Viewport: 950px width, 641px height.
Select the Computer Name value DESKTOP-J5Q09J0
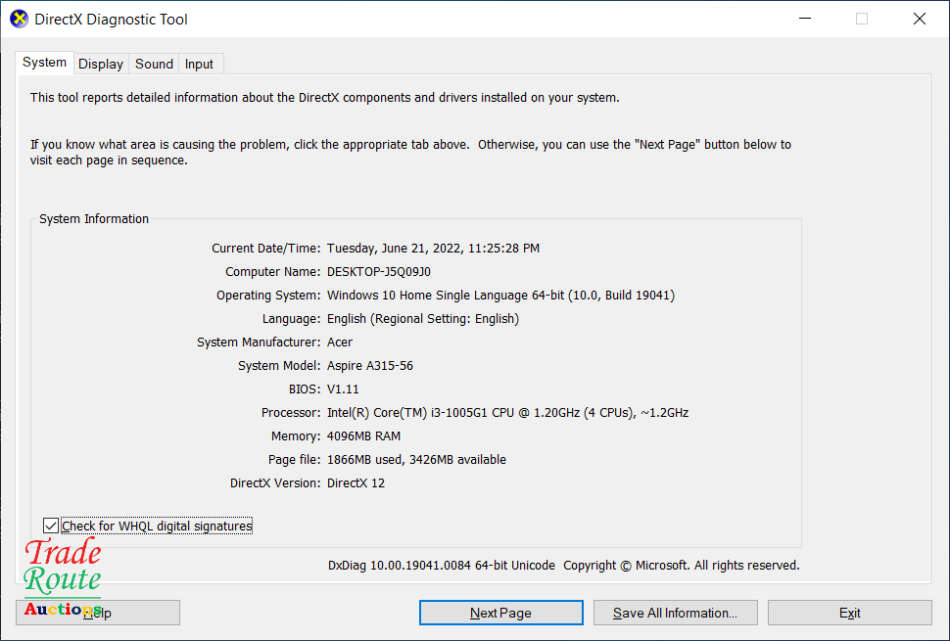click(x=380, y=272)
